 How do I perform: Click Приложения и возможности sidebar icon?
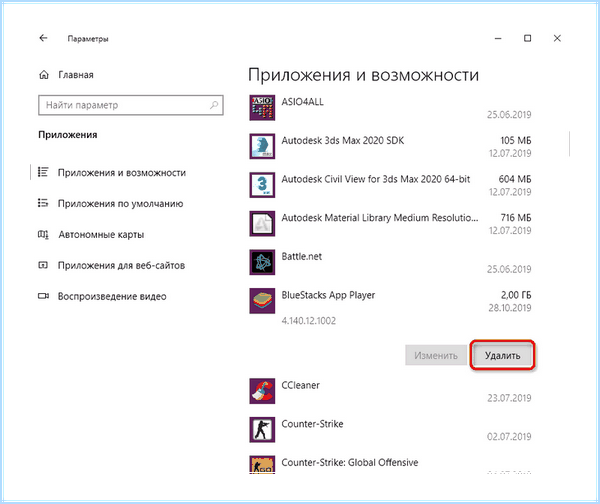pos(43,172)
